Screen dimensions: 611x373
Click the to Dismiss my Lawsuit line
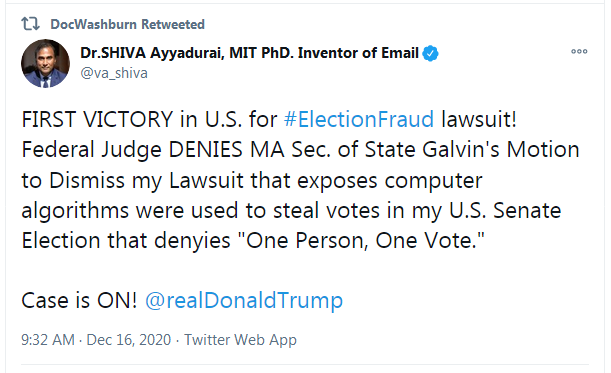coord(252,180)
